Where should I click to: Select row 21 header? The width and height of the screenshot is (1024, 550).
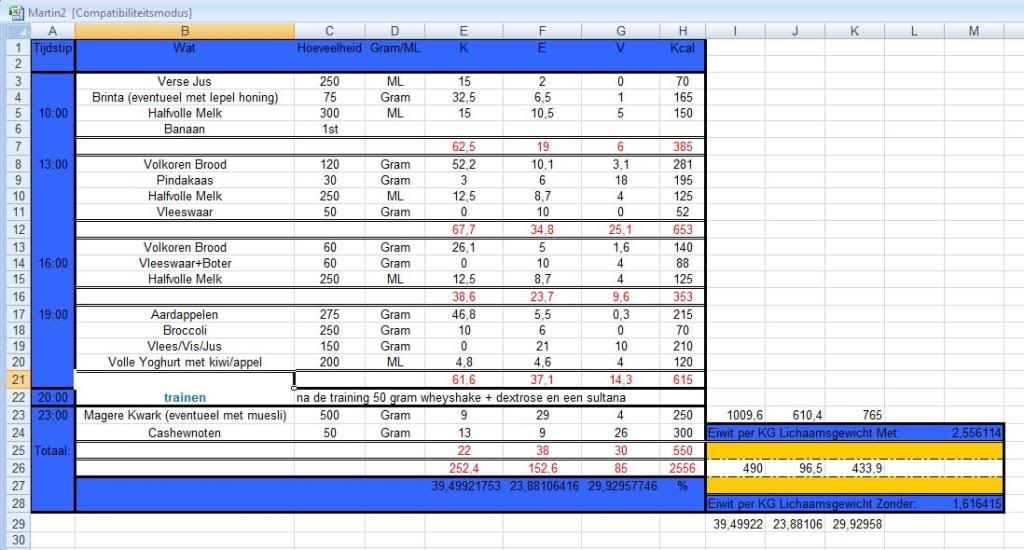[x=15, y=380]
